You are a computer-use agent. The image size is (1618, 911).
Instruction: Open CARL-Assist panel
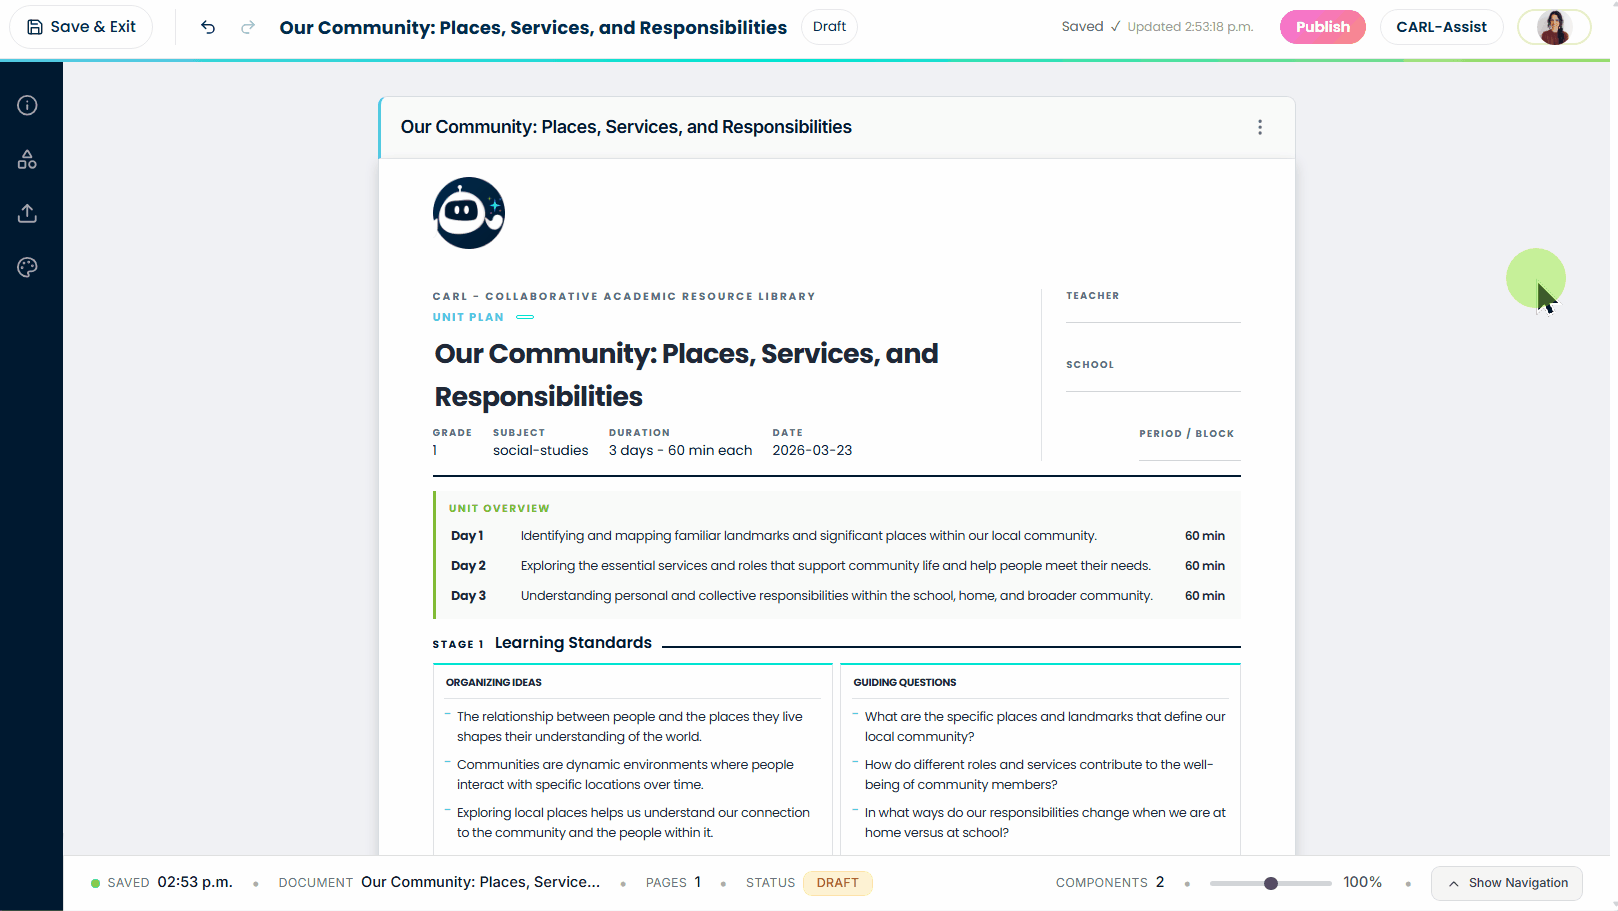tap(1440, 27)
